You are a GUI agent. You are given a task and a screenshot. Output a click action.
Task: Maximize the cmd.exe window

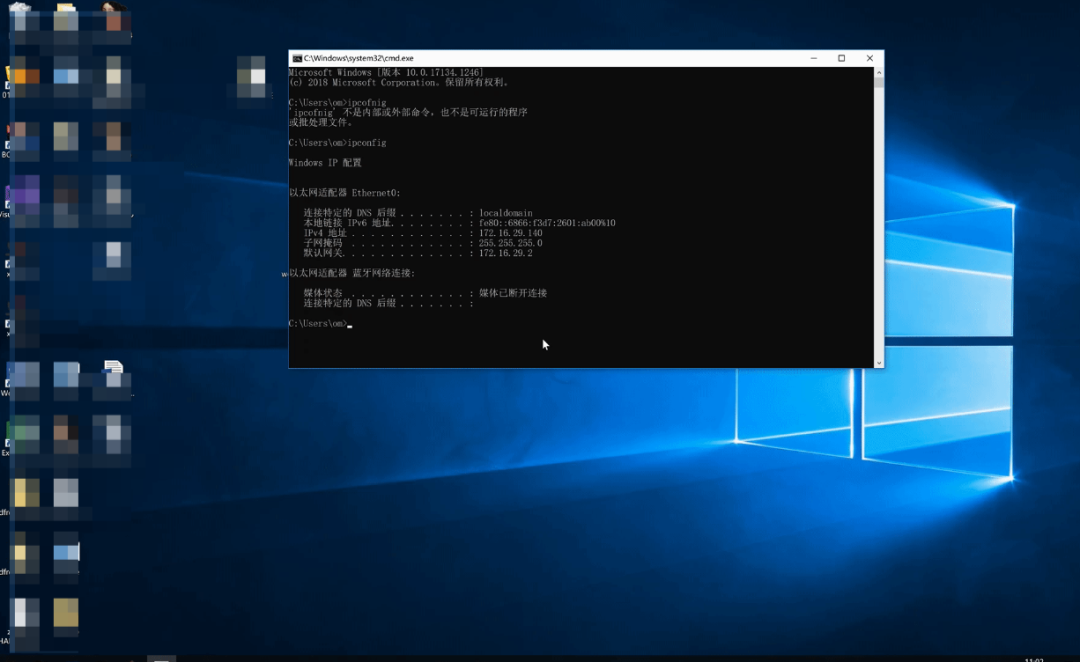[841, 59]
